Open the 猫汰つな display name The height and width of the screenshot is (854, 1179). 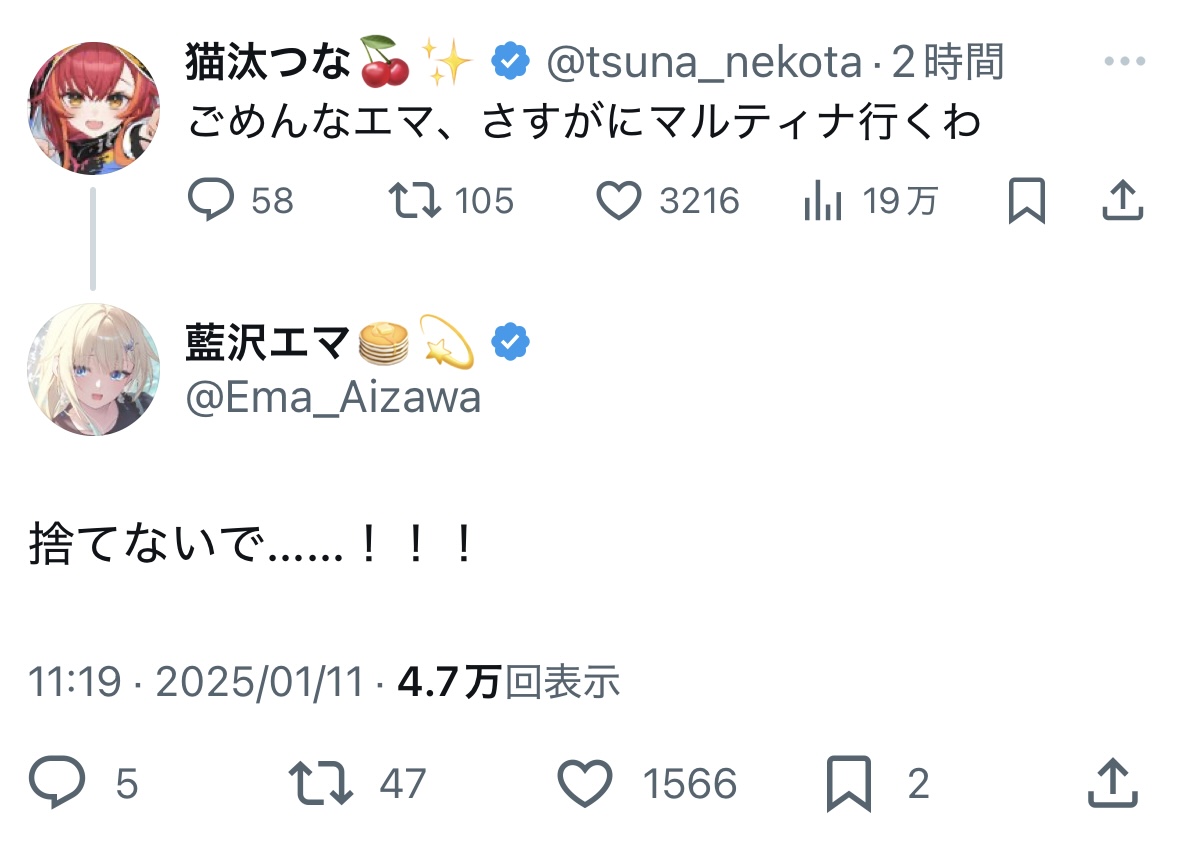pyautogui.click(x=269, y=64)
